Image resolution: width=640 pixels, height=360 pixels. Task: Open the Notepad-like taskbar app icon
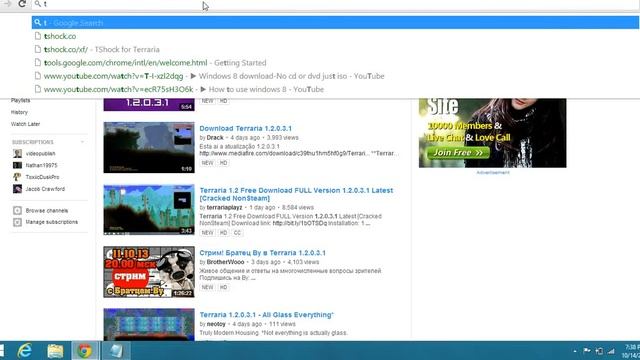pyautogui.click(x=116, y=351)
